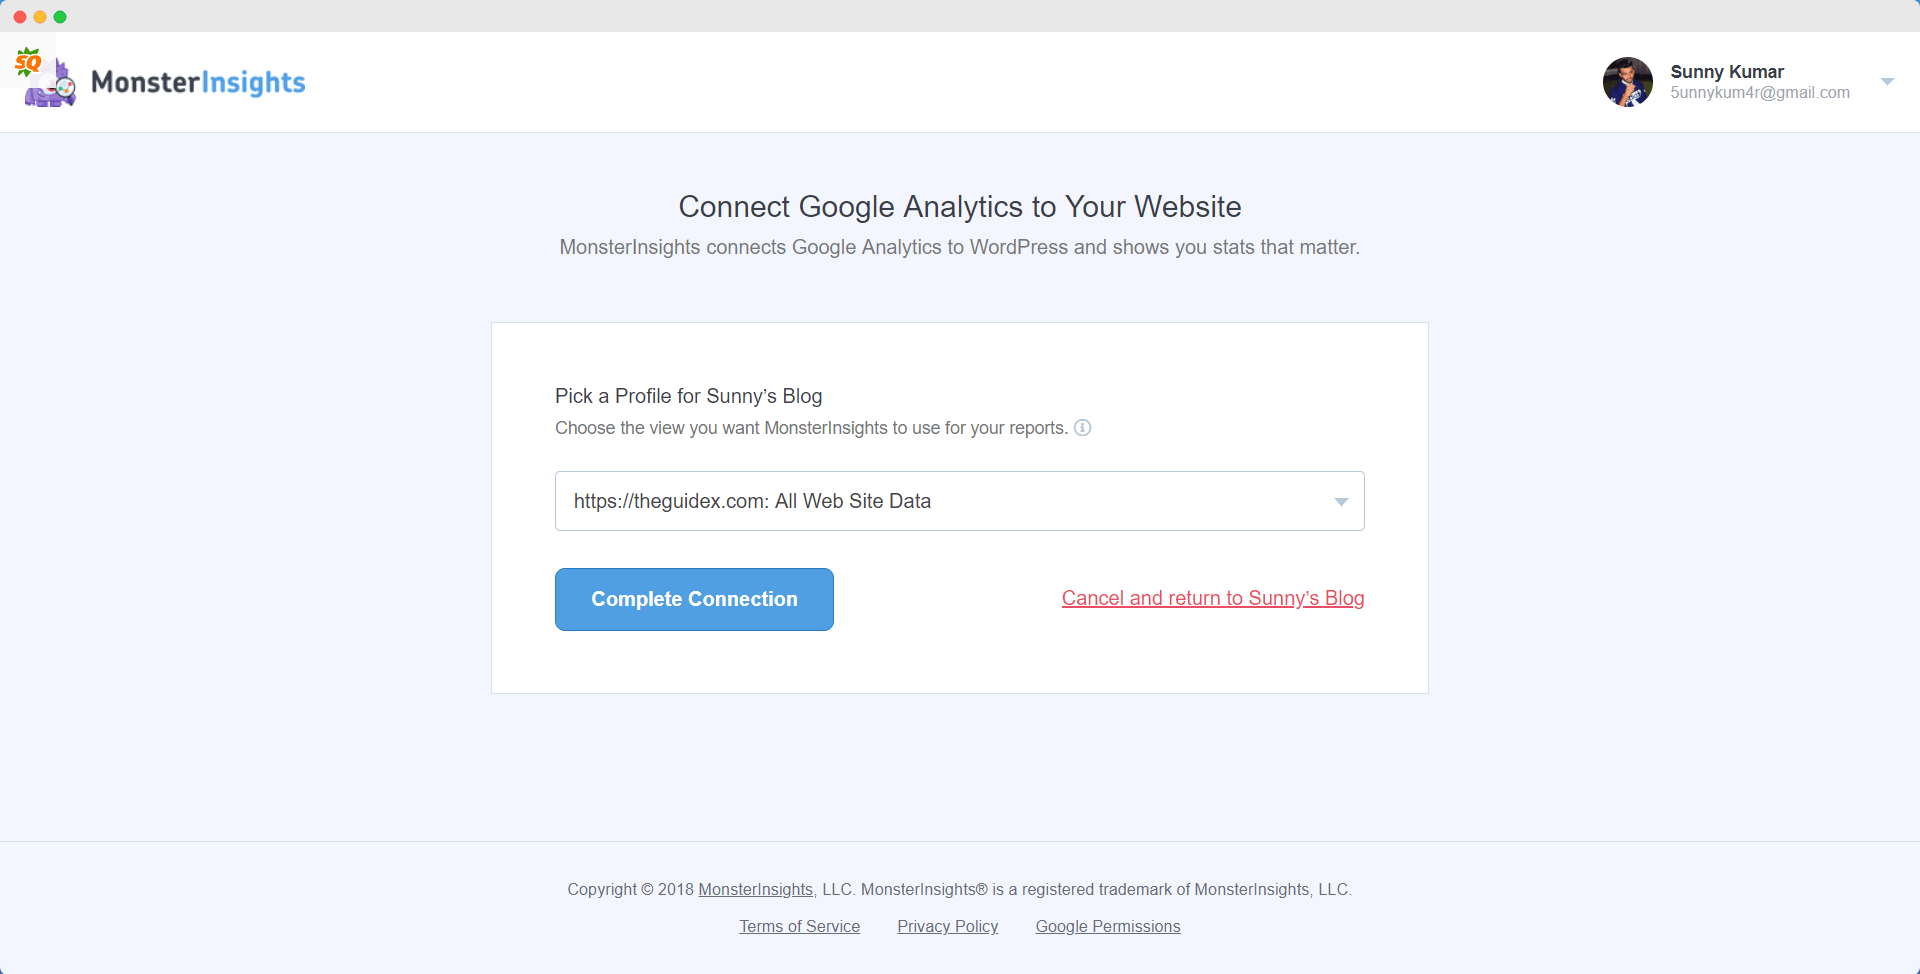Expand the account menu arrow next to the email
The height and width of the screenshot is (974, 1920).
(x=1887, y=82)
